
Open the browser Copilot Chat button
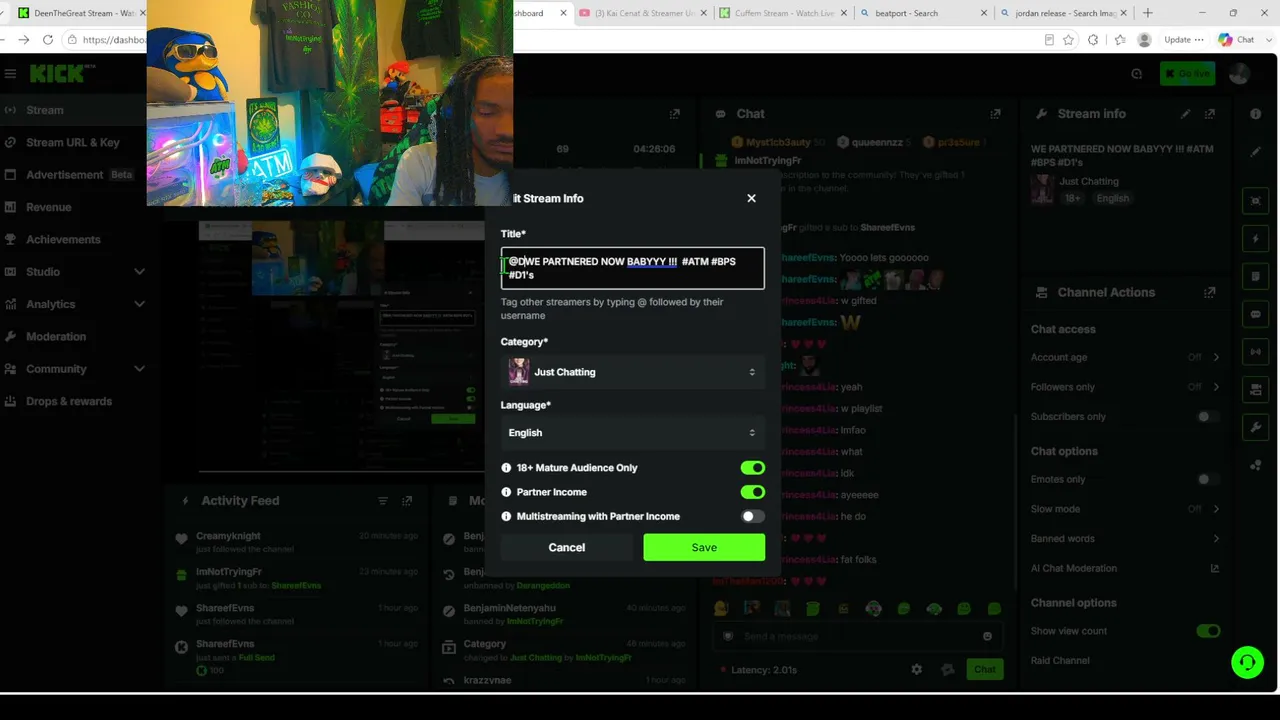(x=1236, y=40)
